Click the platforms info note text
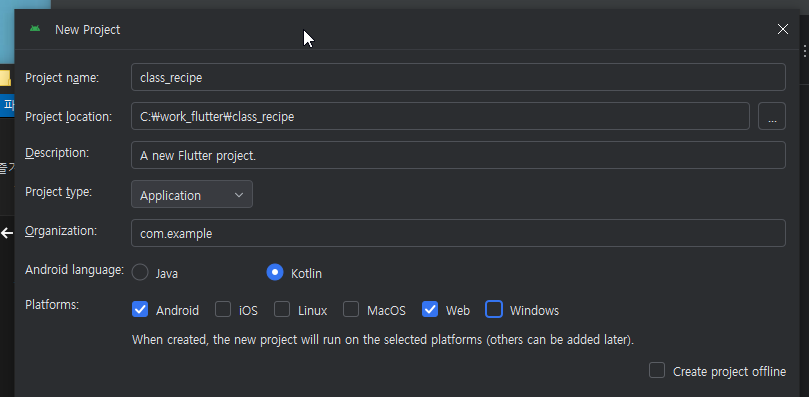The height and width of the screenshot is (397, 809). pyautogui.click(x=383, y=340)
